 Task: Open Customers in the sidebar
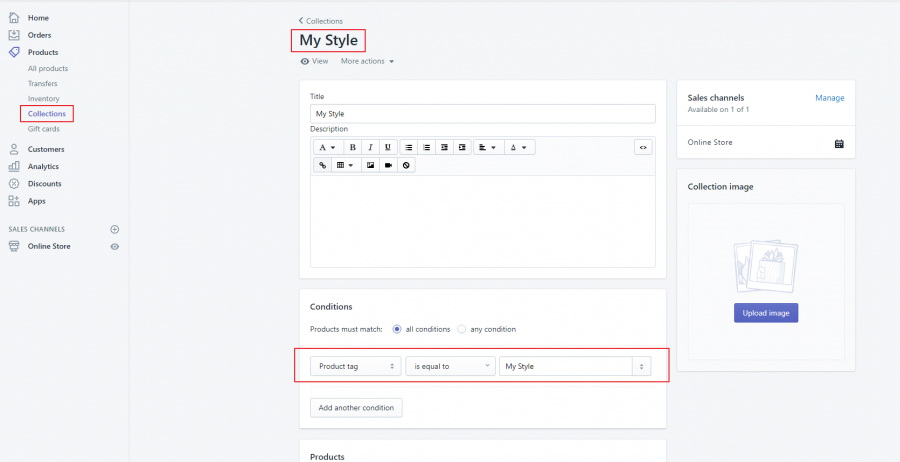(x=46, y=149)
